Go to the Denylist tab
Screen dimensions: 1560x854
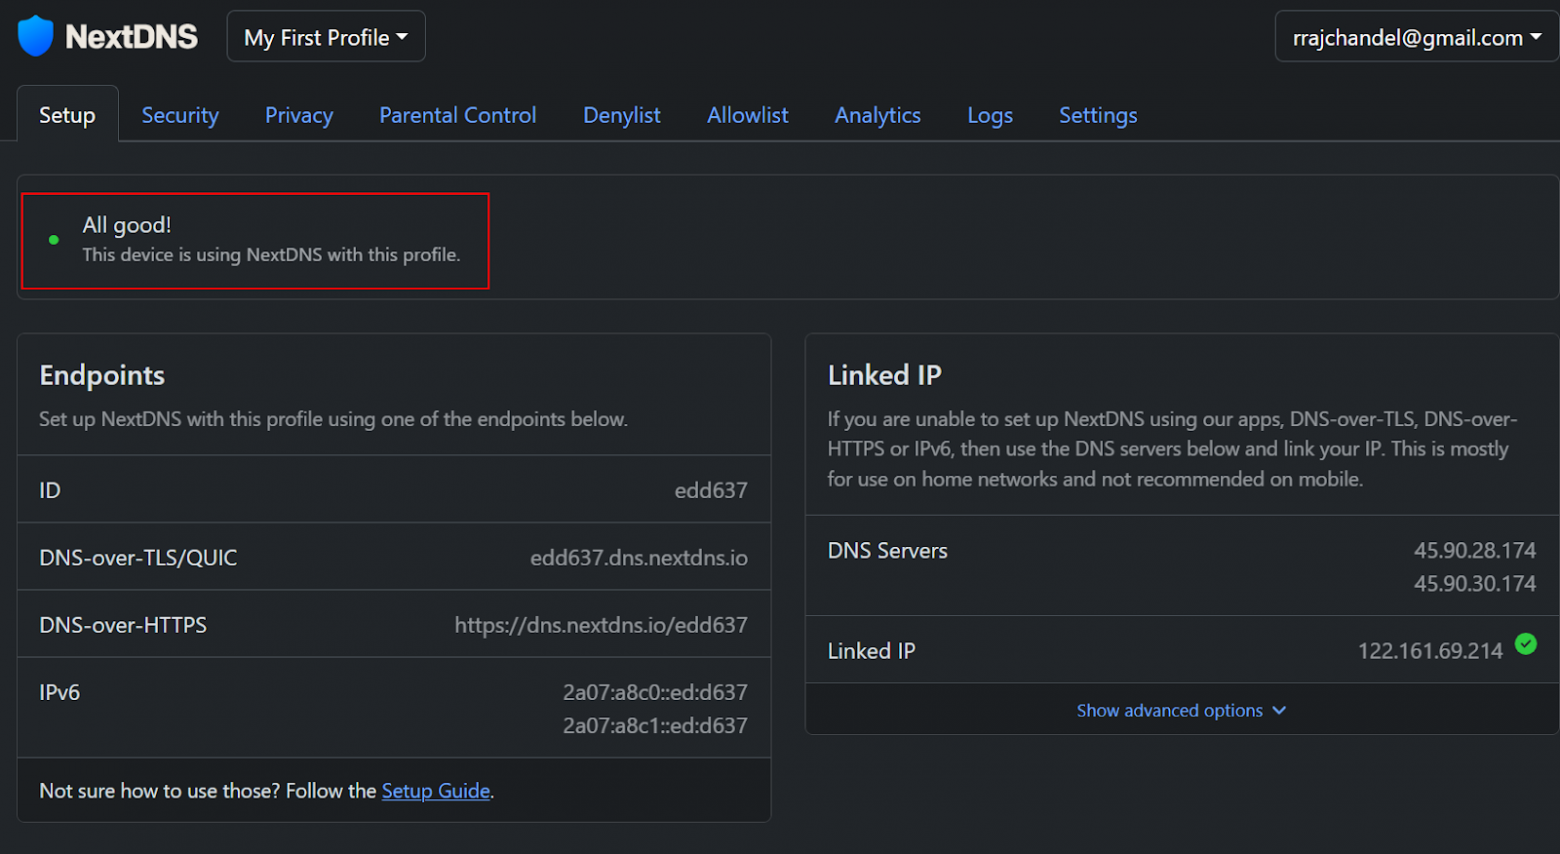[621, 115]
